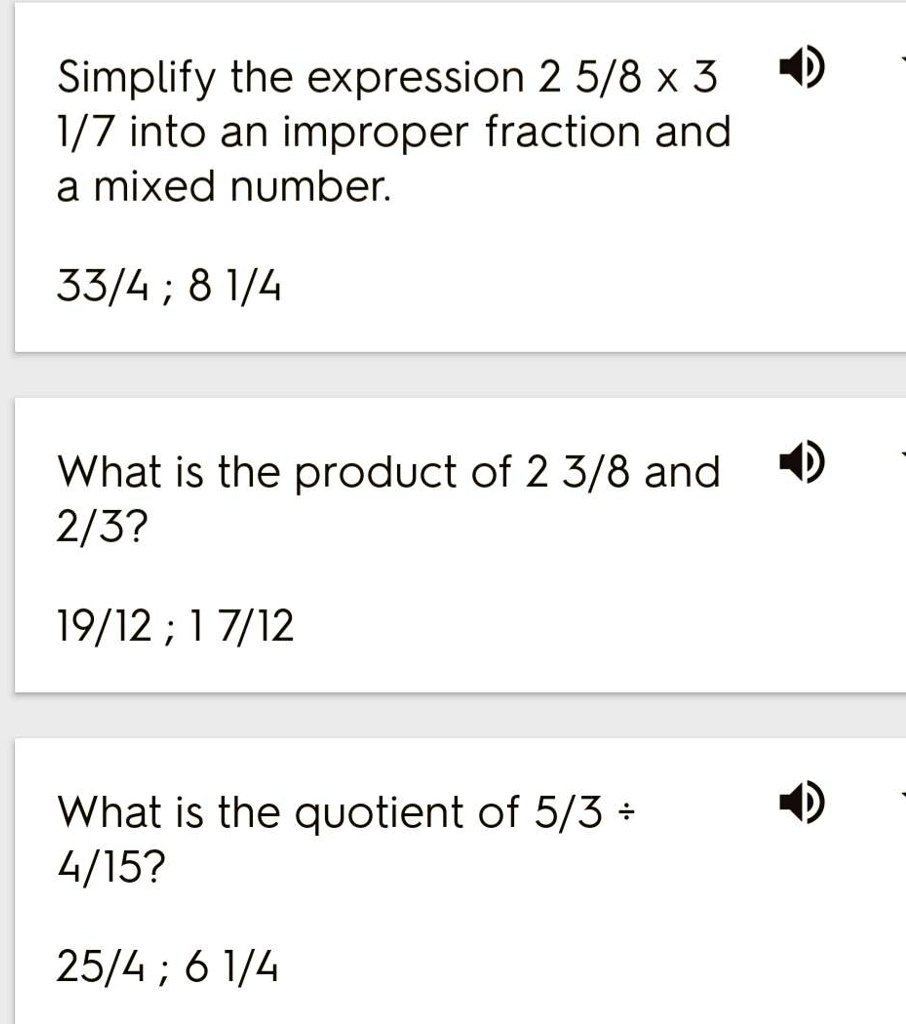Click the answer 25/4 ; 6 1/4
The width and height of the screenshot is (906, 1024).
click(x=167, y=967)
